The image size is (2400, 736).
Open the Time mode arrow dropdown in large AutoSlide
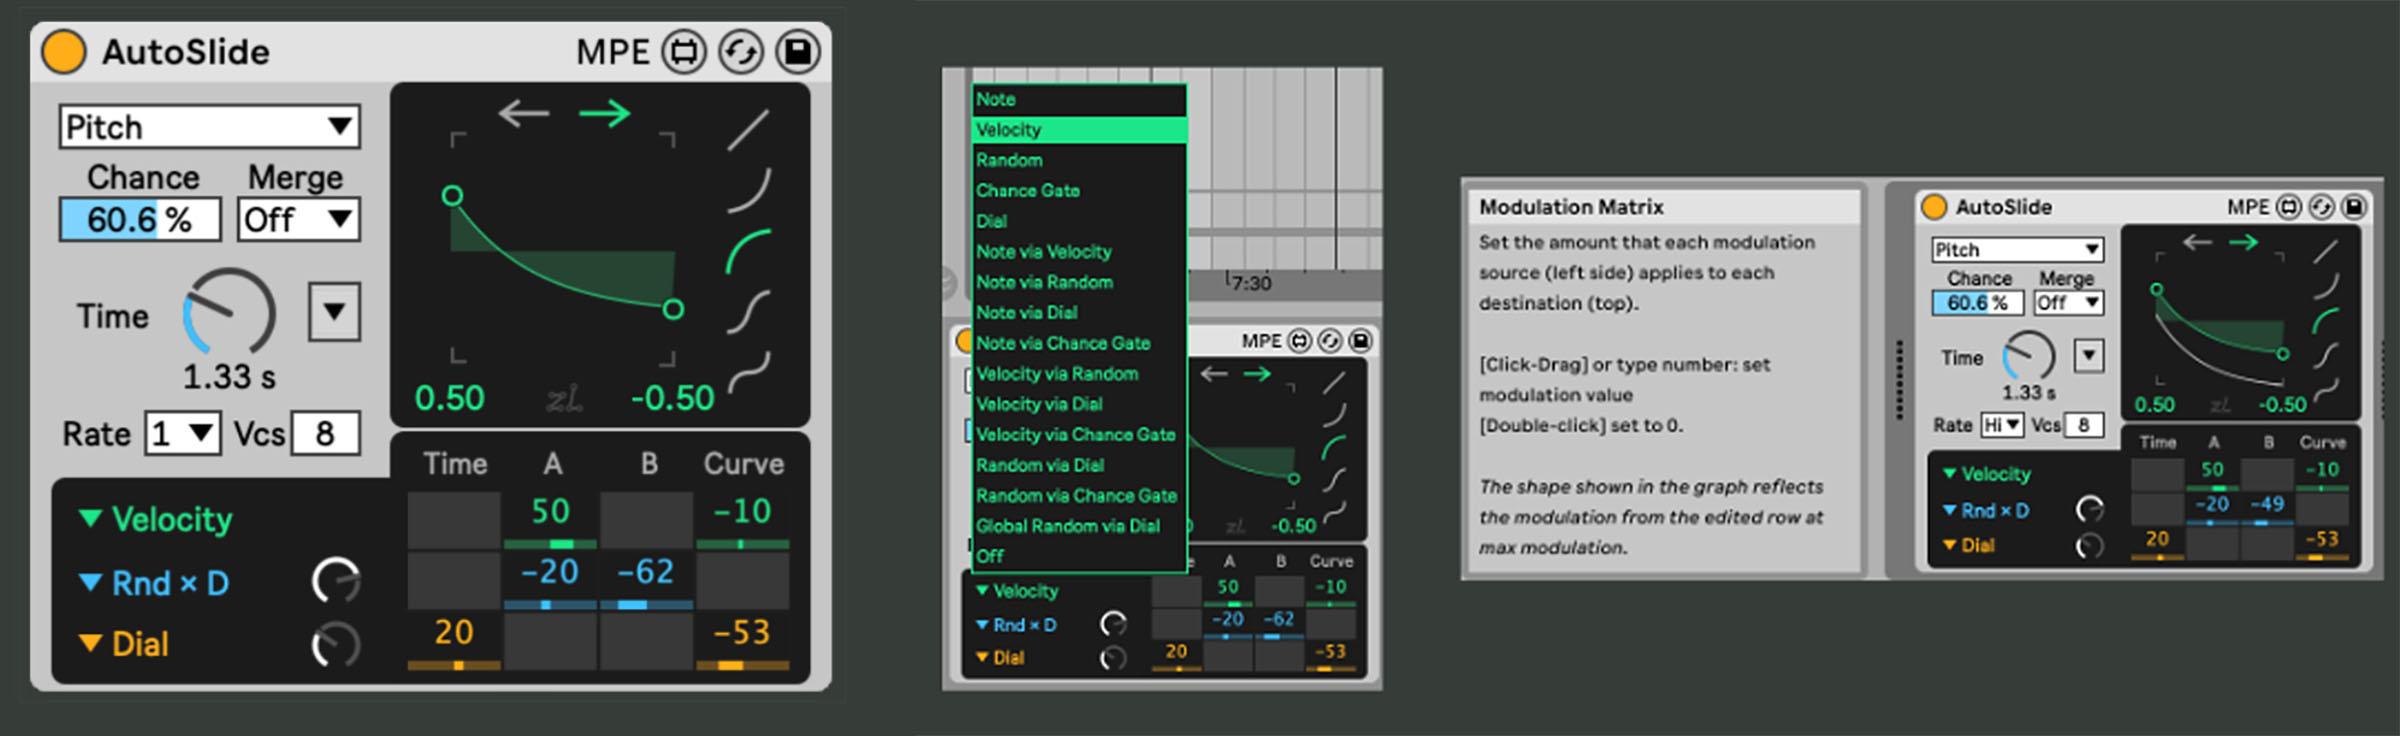(334, 312)
